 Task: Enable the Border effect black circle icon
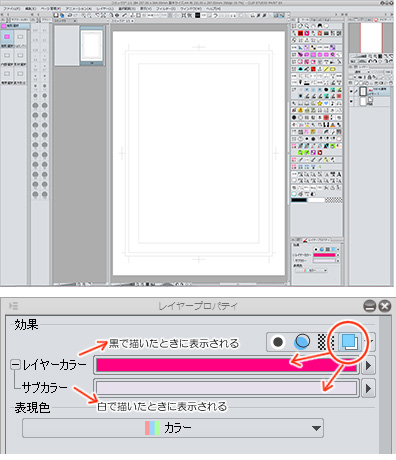pyautogui.click(x=278, y=342)
